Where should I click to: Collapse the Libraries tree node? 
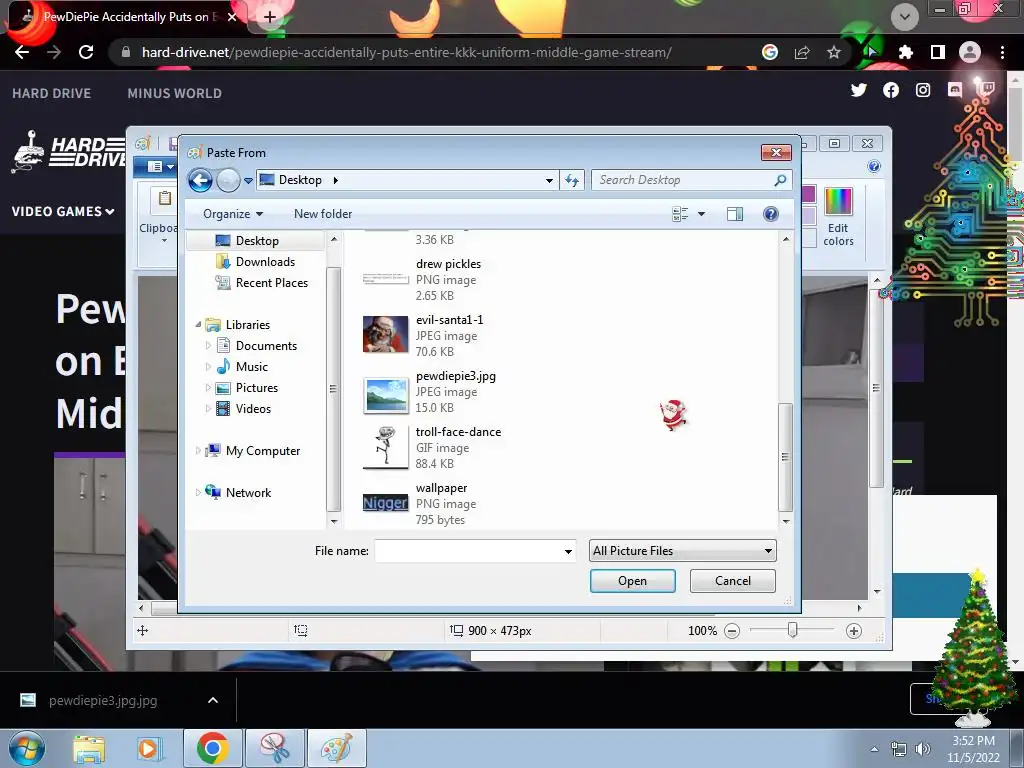pyautogui.click(x=198, y=325)
